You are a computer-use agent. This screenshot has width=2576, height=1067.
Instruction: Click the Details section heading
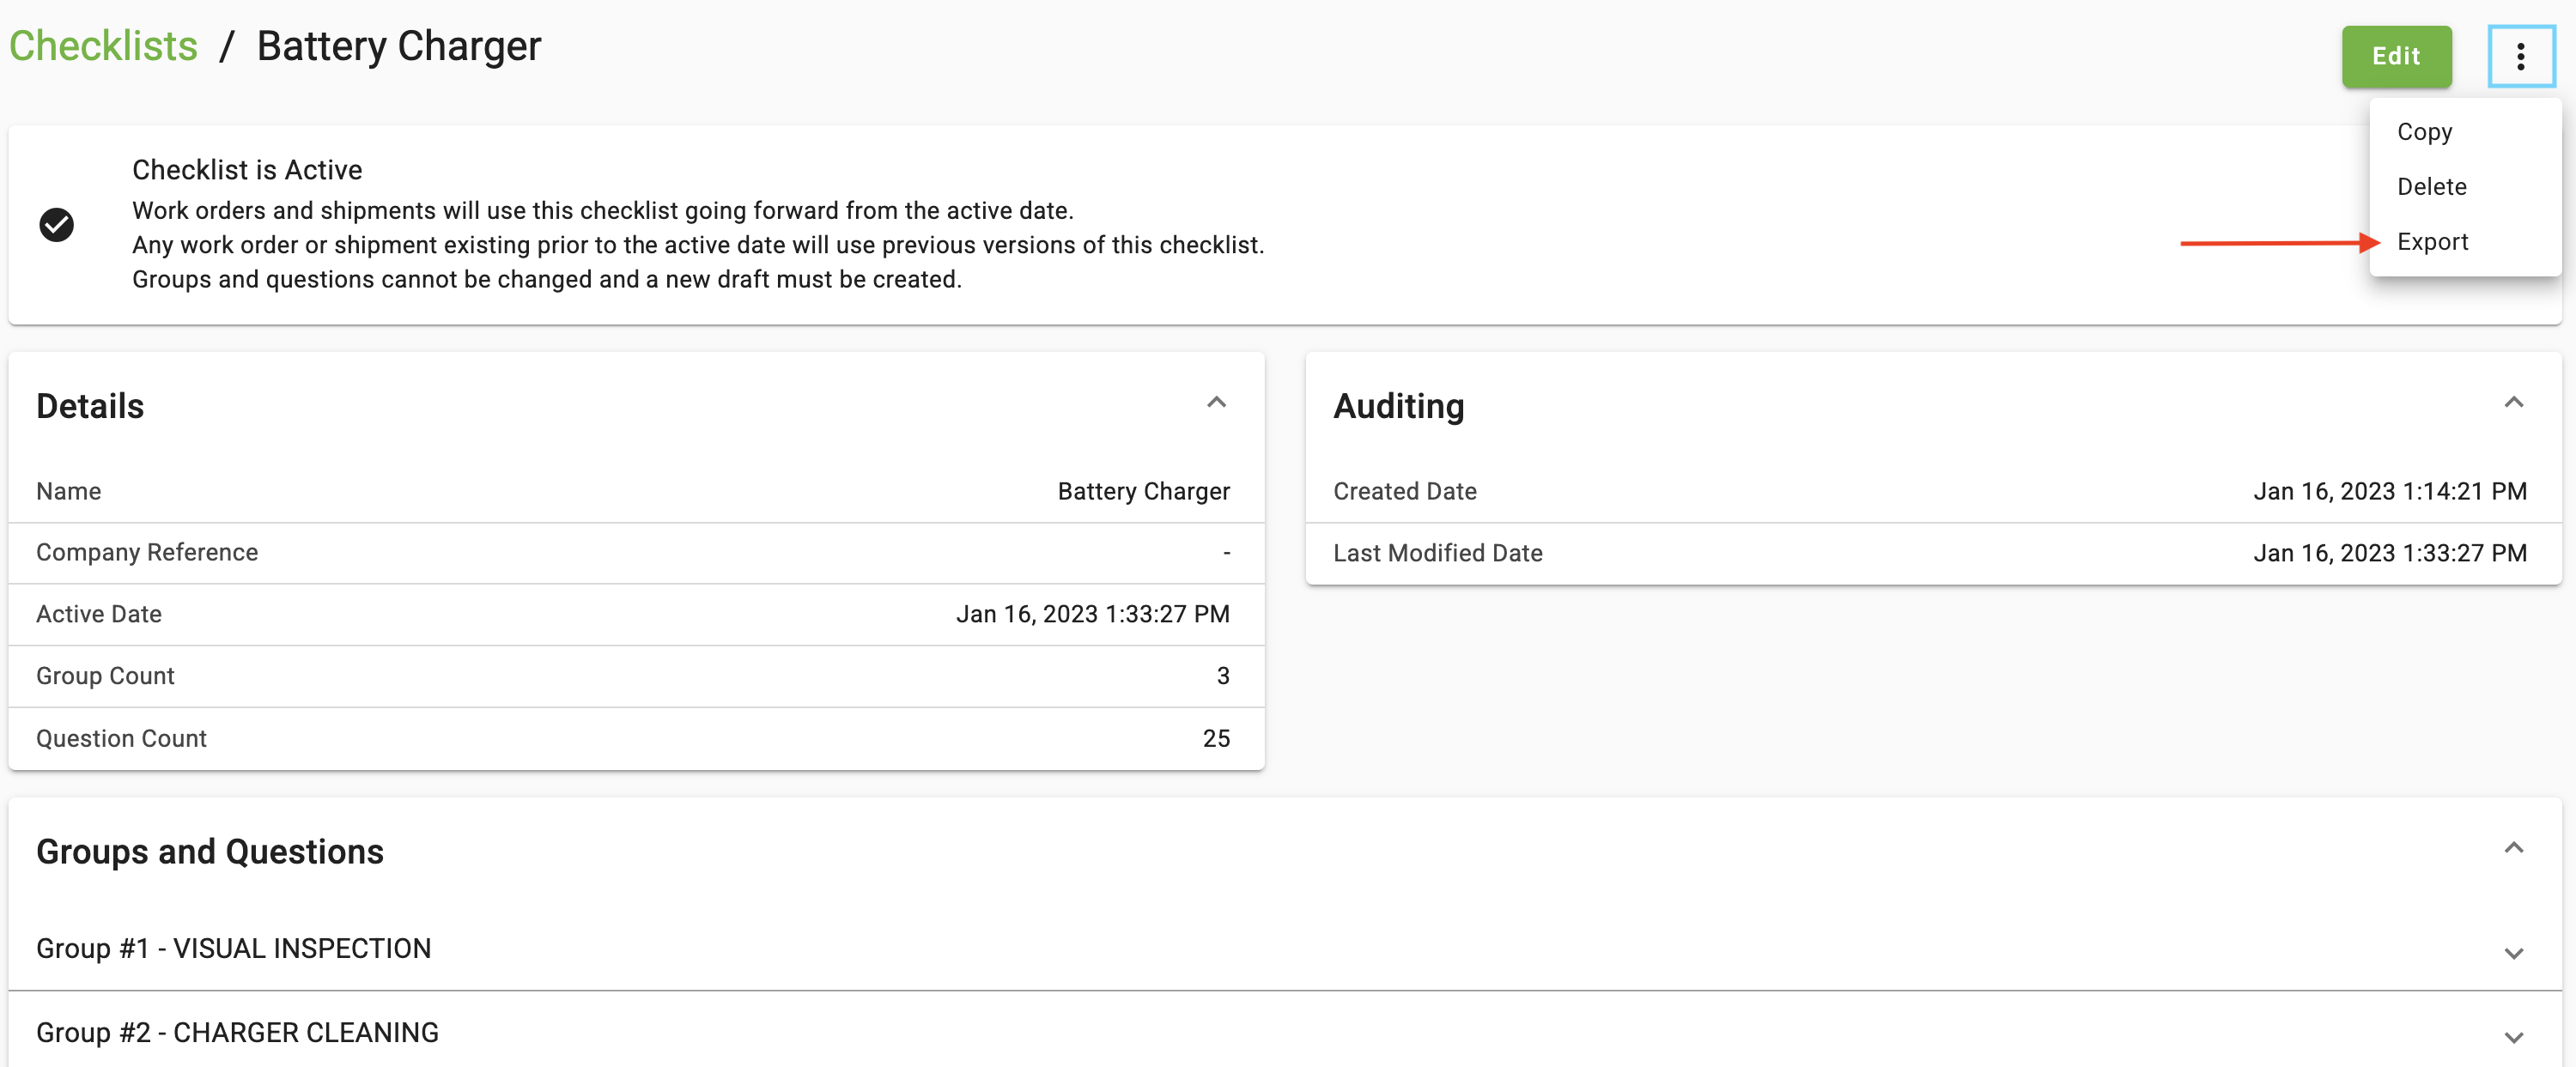point(90,406)
